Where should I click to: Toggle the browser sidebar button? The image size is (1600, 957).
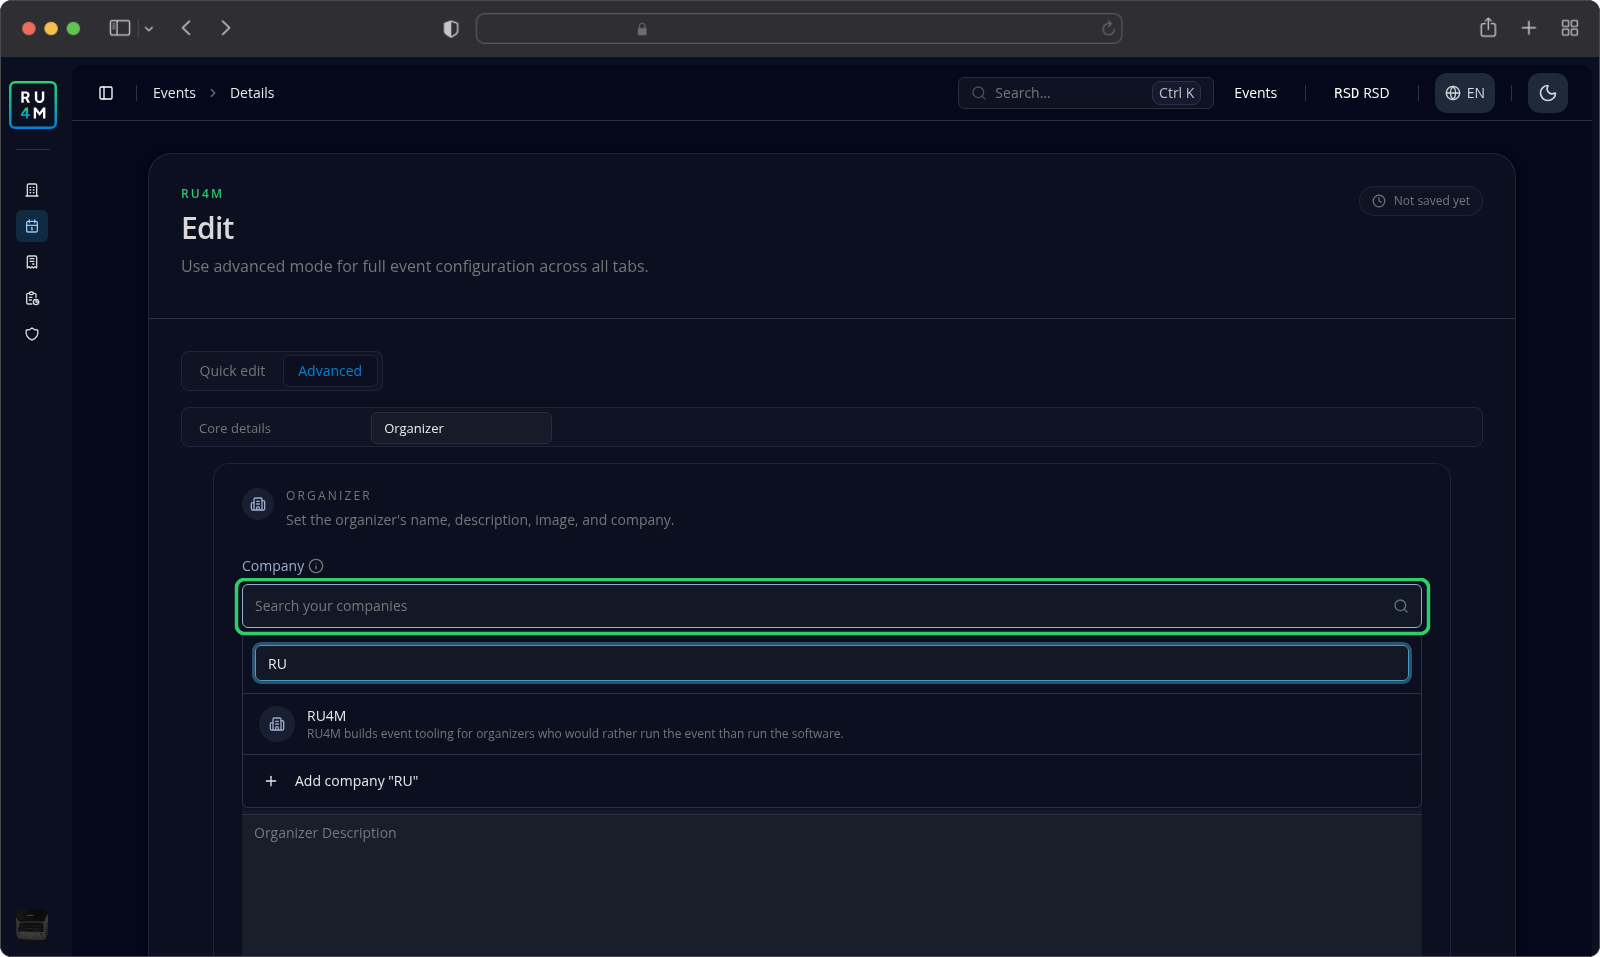coord(120,28)
